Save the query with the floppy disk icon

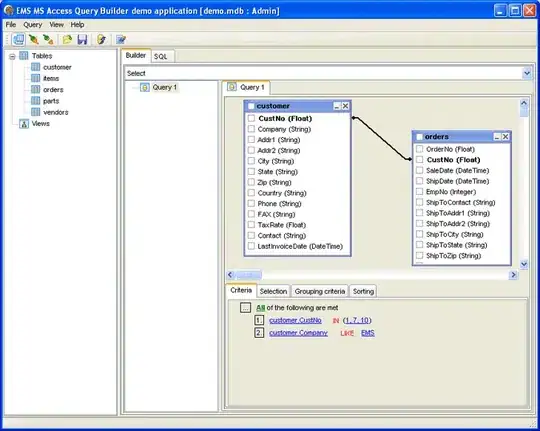pyautogui.click(x=82, y=40)
